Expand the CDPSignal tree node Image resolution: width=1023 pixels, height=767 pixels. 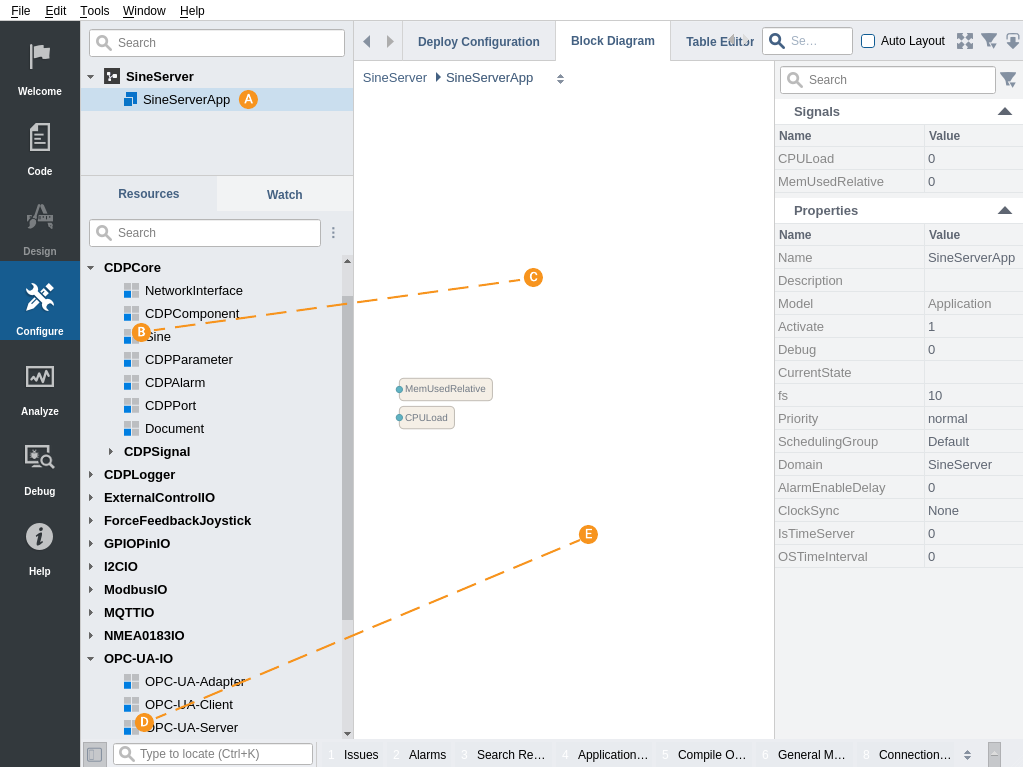[111, 451]
